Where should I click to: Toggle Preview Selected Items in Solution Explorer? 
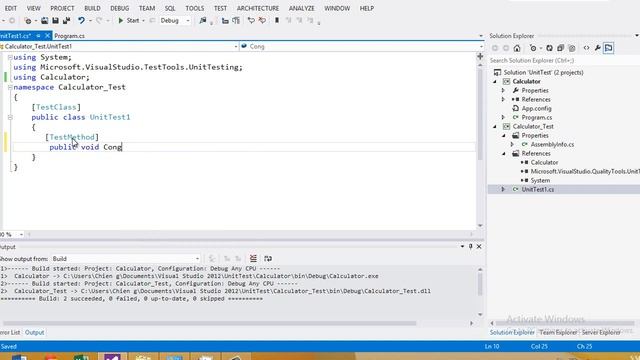tap(609, 48)
